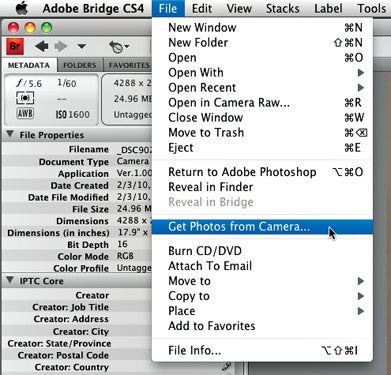Select Return to Adobe Photoshop

pyautogui.click(x=262, y=172)
